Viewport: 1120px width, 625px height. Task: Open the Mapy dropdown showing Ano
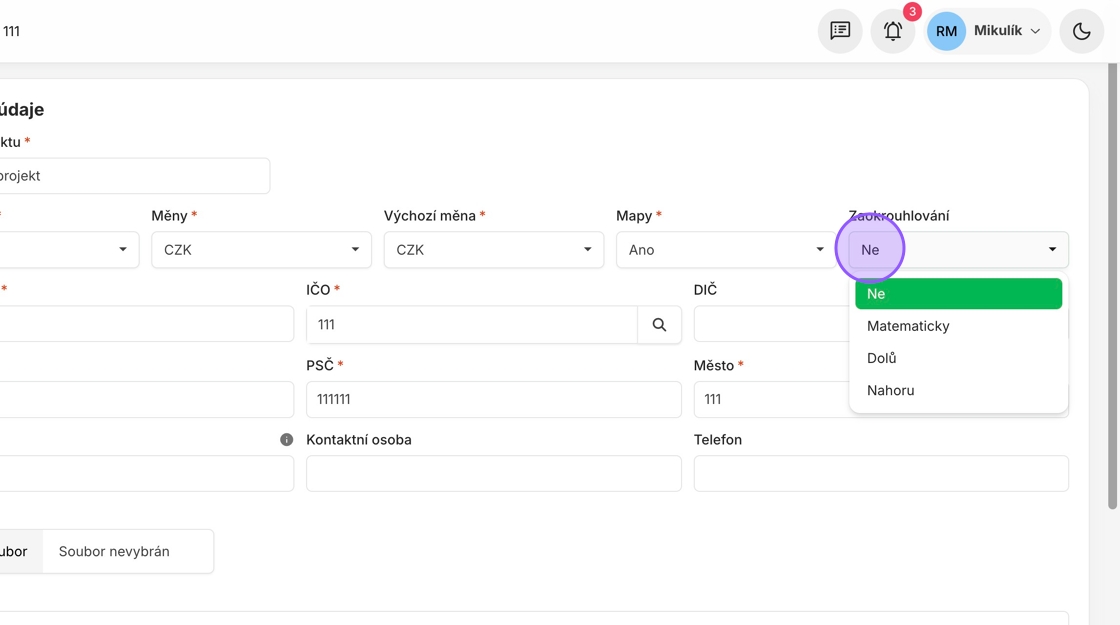point(726,249)
